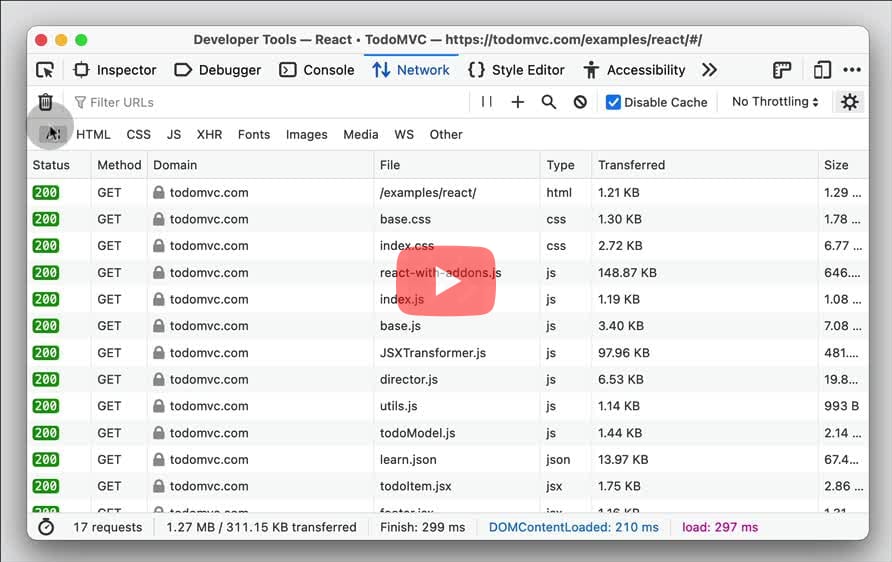Select the todoItem.jsx request
Screen dimensions: 892x562
coord(448,486)
